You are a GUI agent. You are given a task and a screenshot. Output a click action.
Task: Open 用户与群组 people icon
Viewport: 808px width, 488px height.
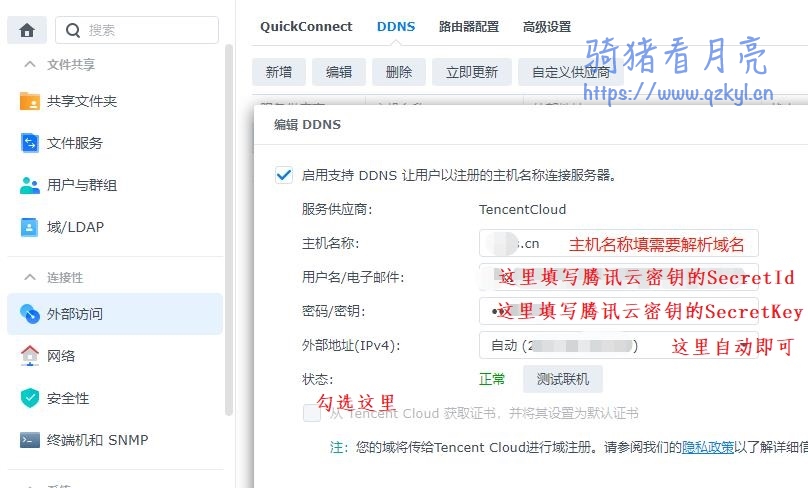point(29,185)
